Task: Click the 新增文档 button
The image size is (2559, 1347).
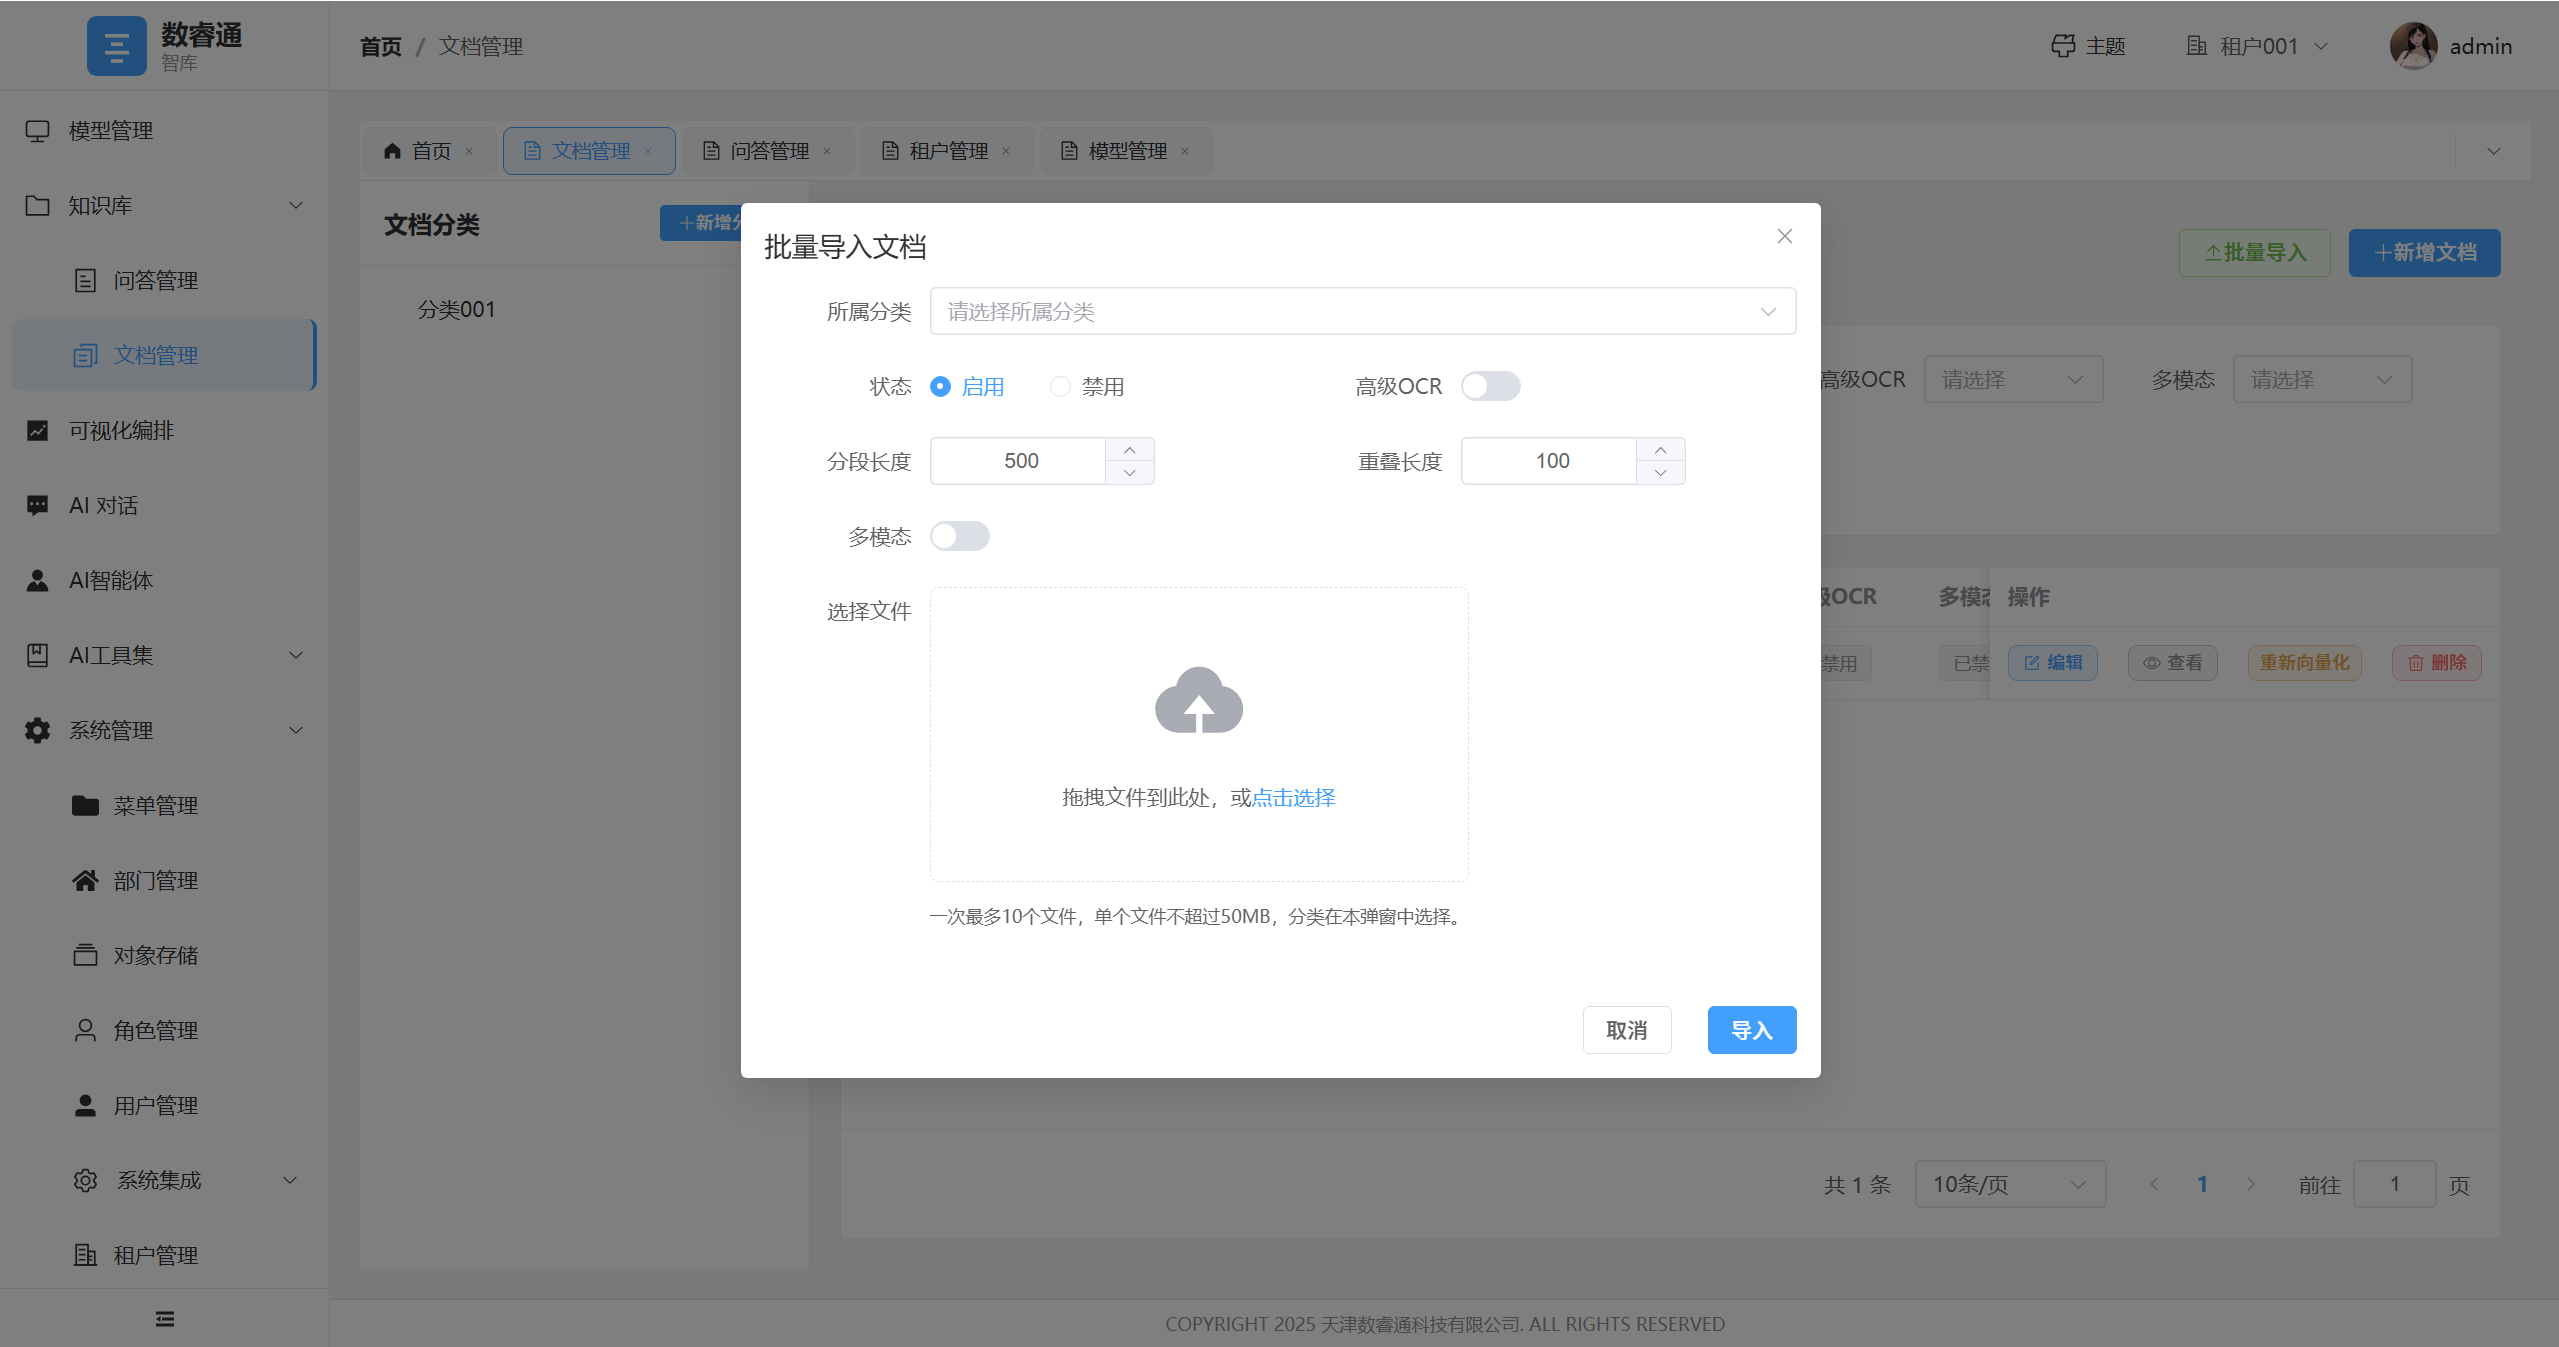Action: tap(2425, 253)
